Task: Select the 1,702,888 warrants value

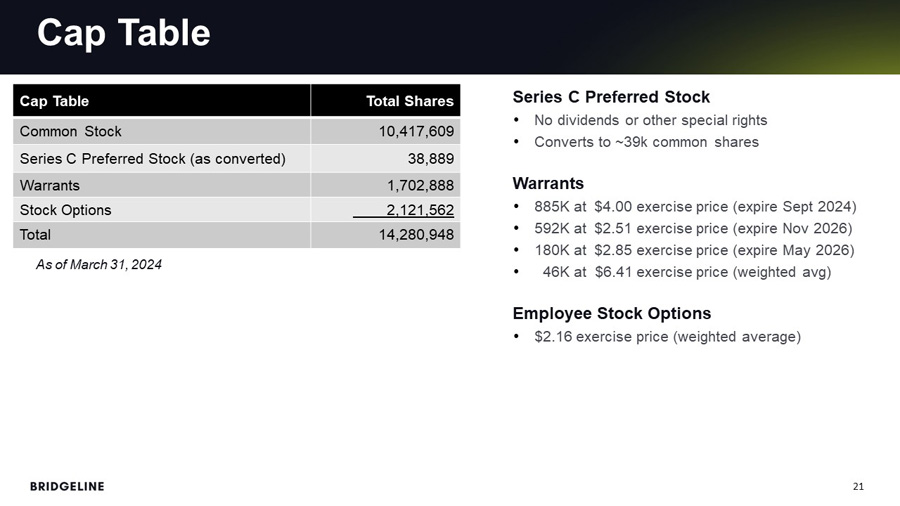Action: [x=419, y=185]
